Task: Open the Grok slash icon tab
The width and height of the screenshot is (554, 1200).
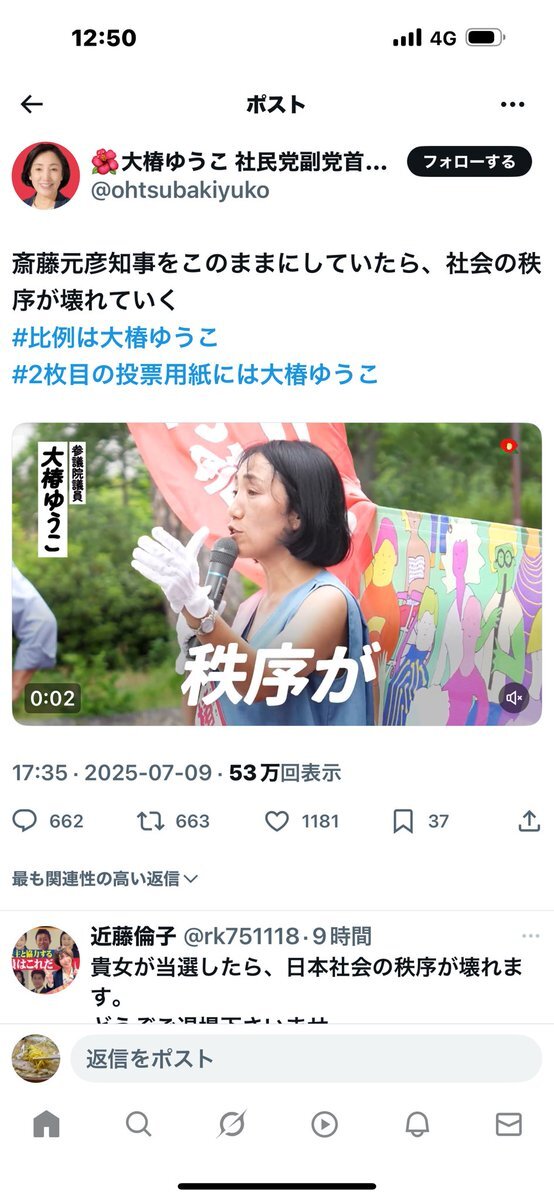Action: pyautogui.click(x=232, y=1124)
